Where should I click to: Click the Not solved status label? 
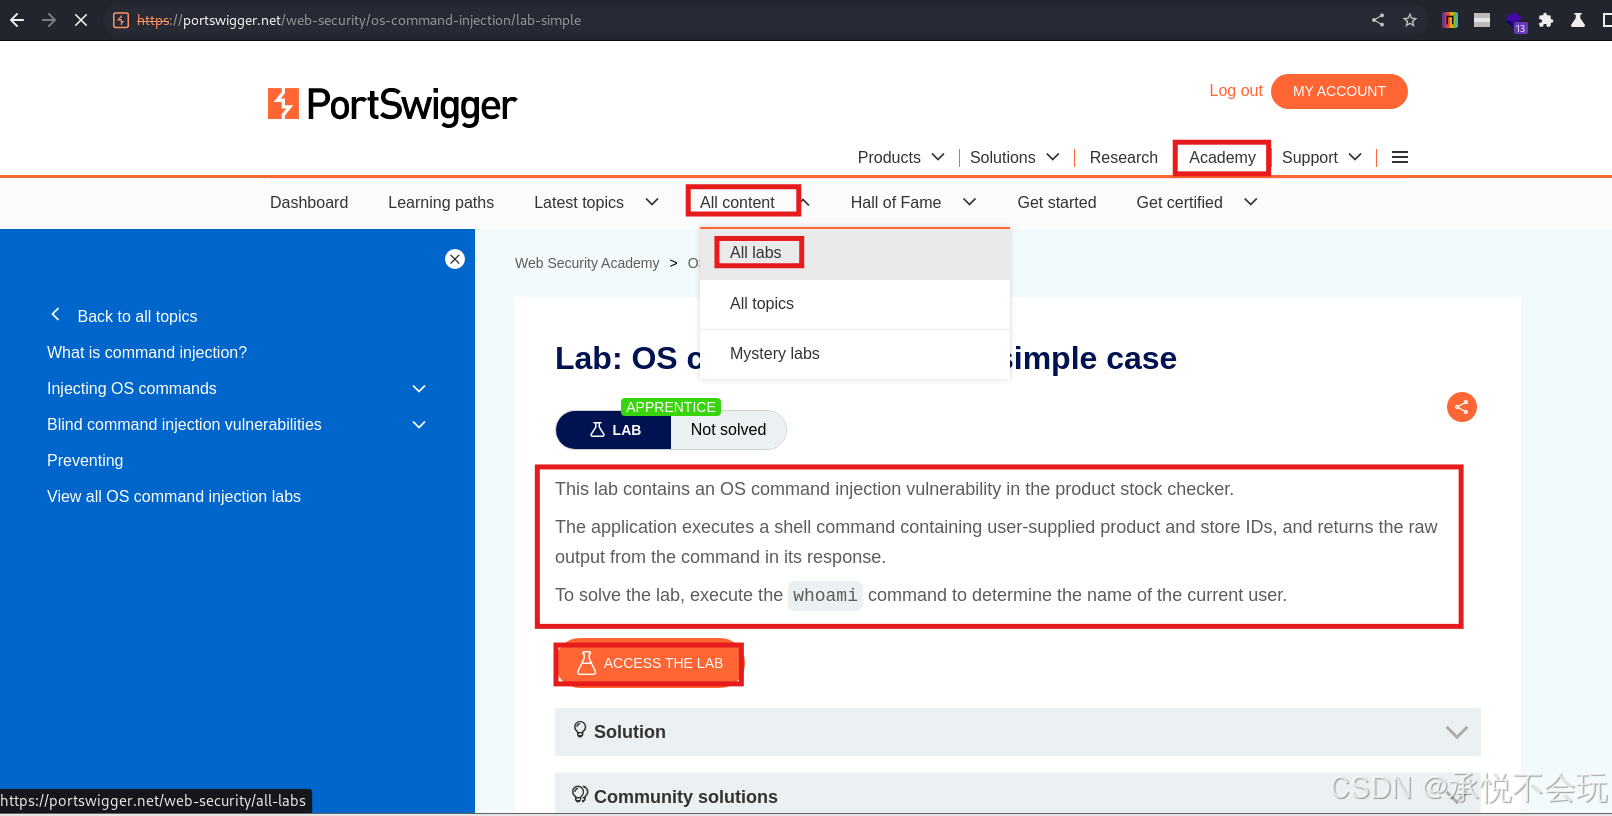[728, 430]
